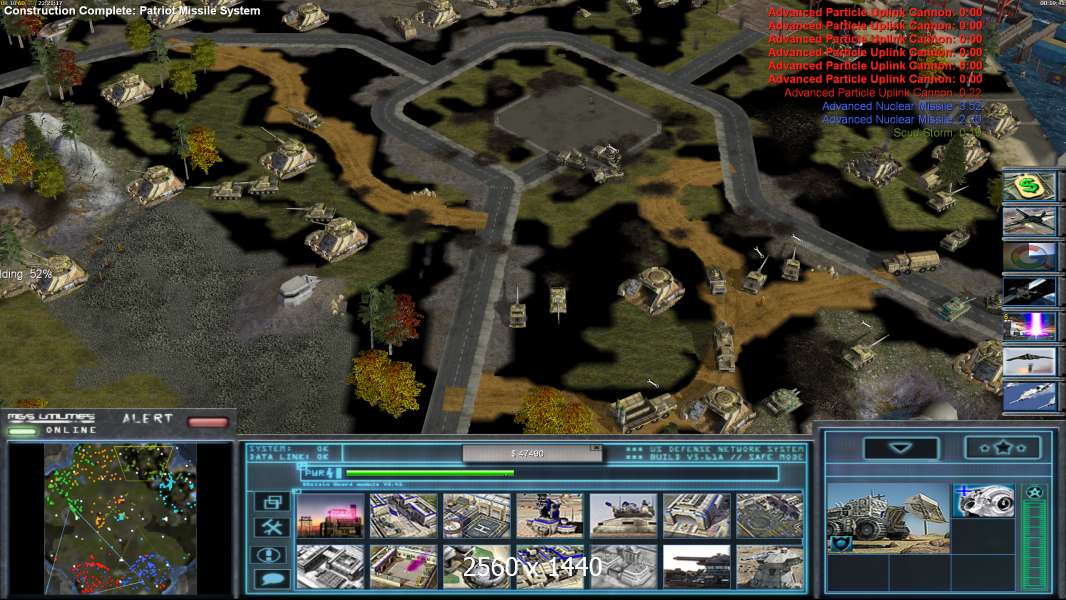Pick the tan armored turret build icon
Viewport: 1066px width, 600px height.
[x=623, y=516]
